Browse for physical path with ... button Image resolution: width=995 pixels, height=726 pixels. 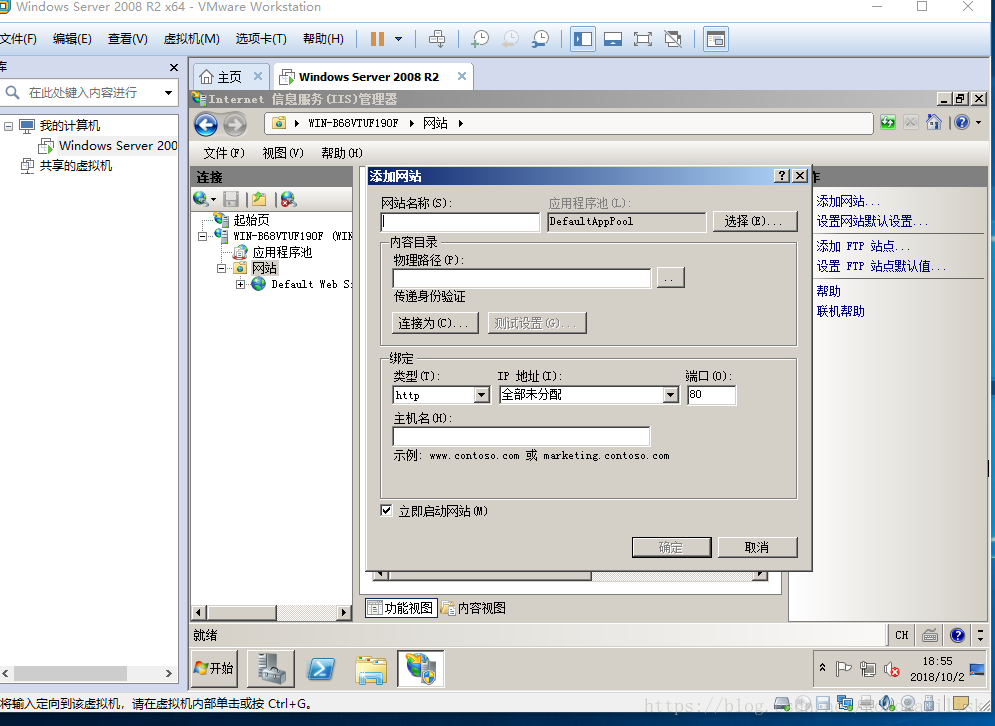[x=670, y=278]
